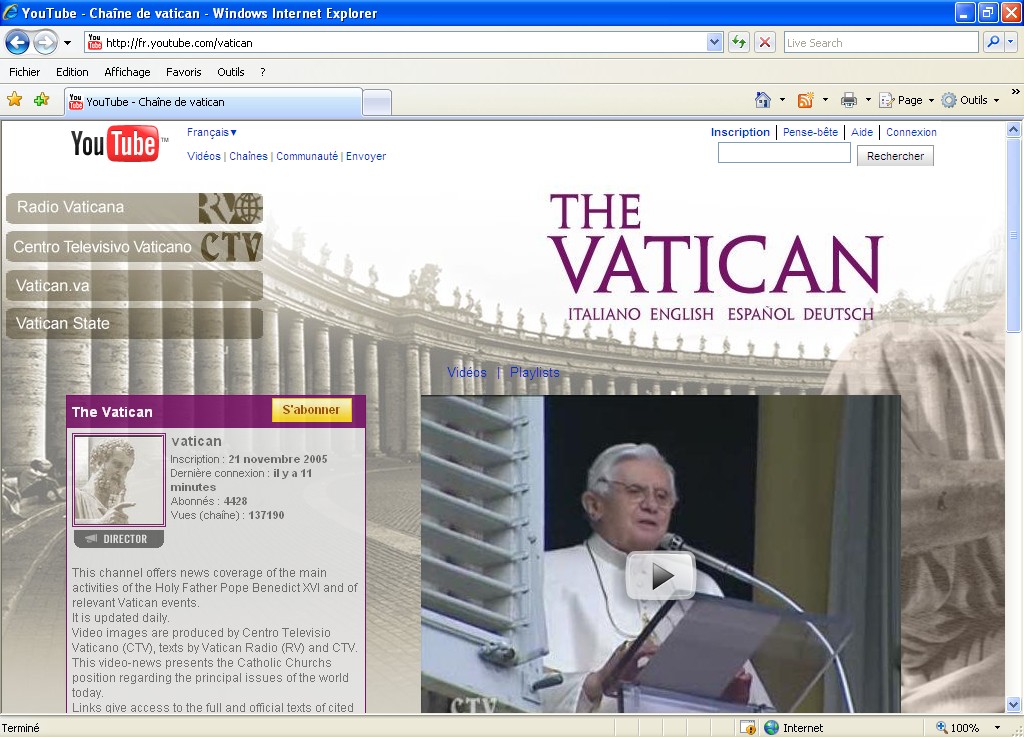Open a new blank tab
This screenshot has height=737, width=1024.
pos(377,103)
